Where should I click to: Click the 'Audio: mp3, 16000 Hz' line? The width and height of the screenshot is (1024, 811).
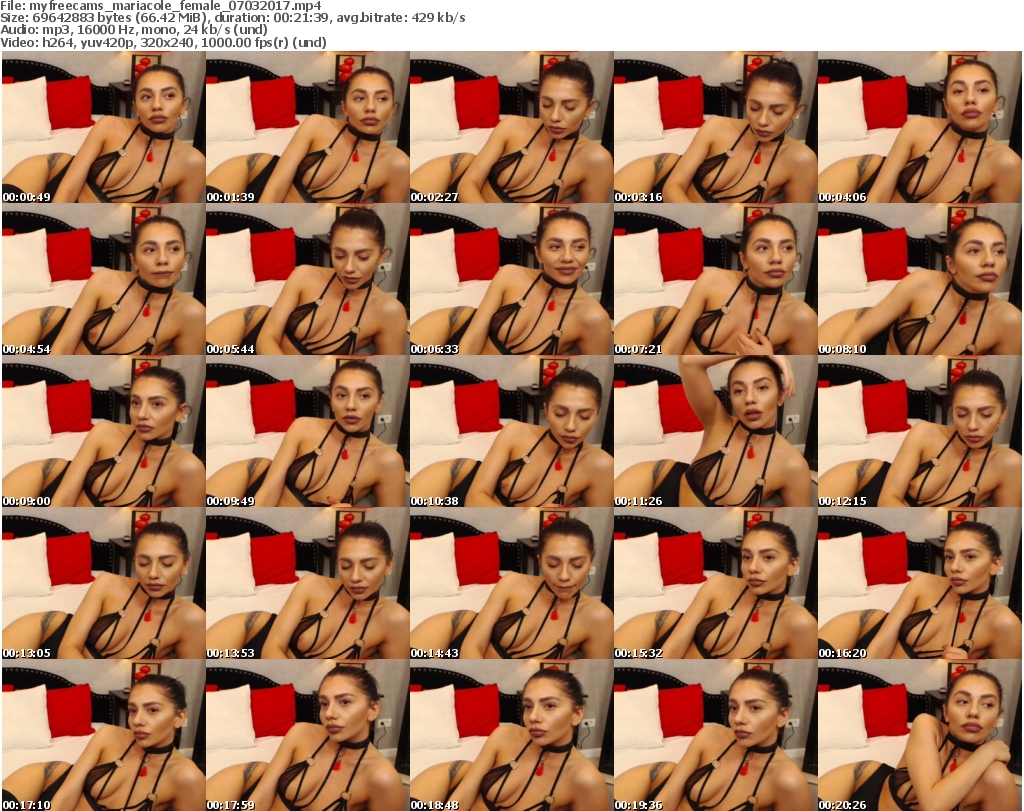[x=134, y=30]
